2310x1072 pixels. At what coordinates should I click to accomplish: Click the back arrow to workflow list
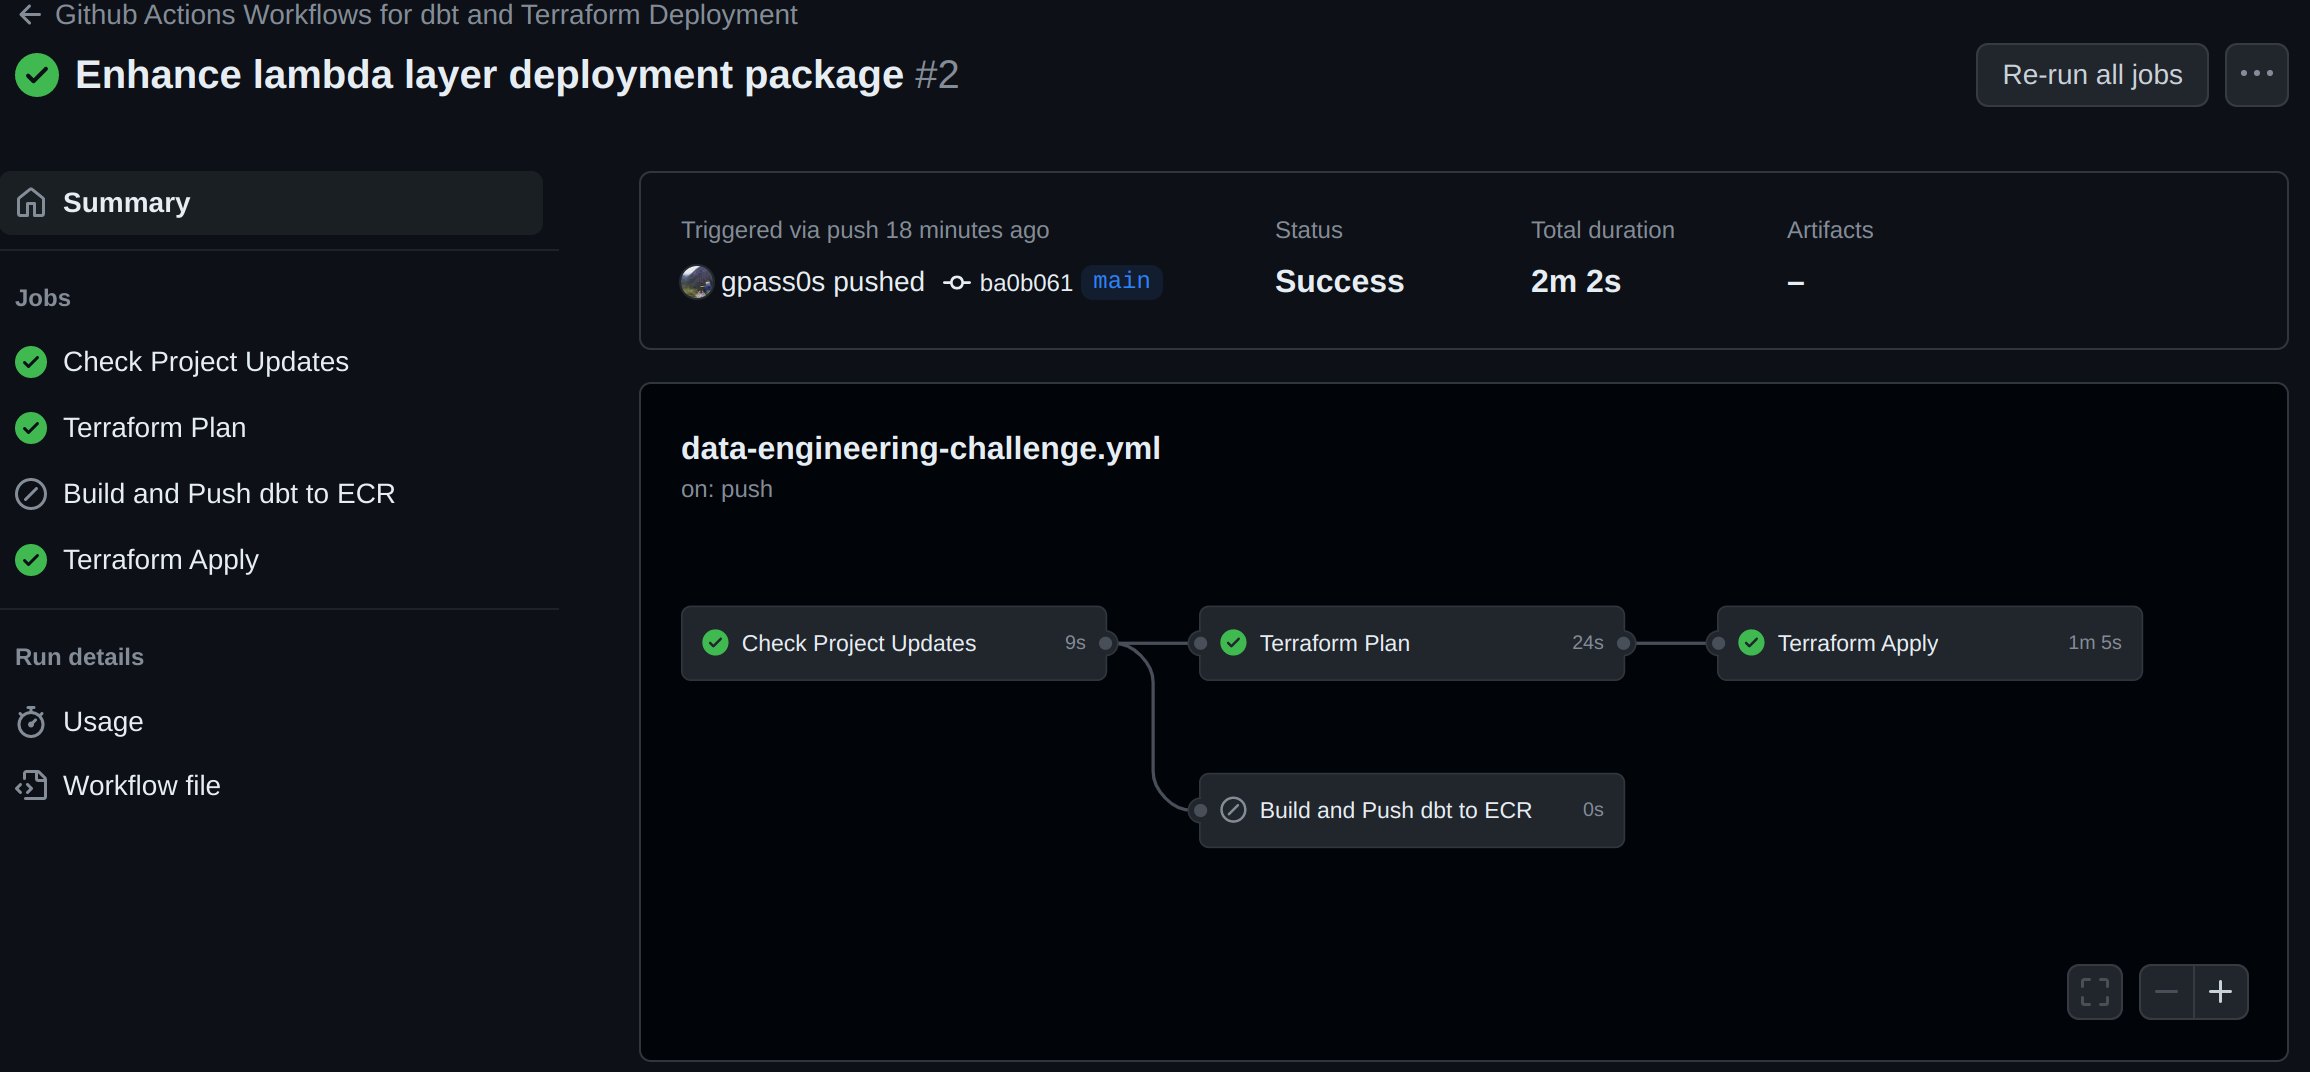[x=30, y=14]
